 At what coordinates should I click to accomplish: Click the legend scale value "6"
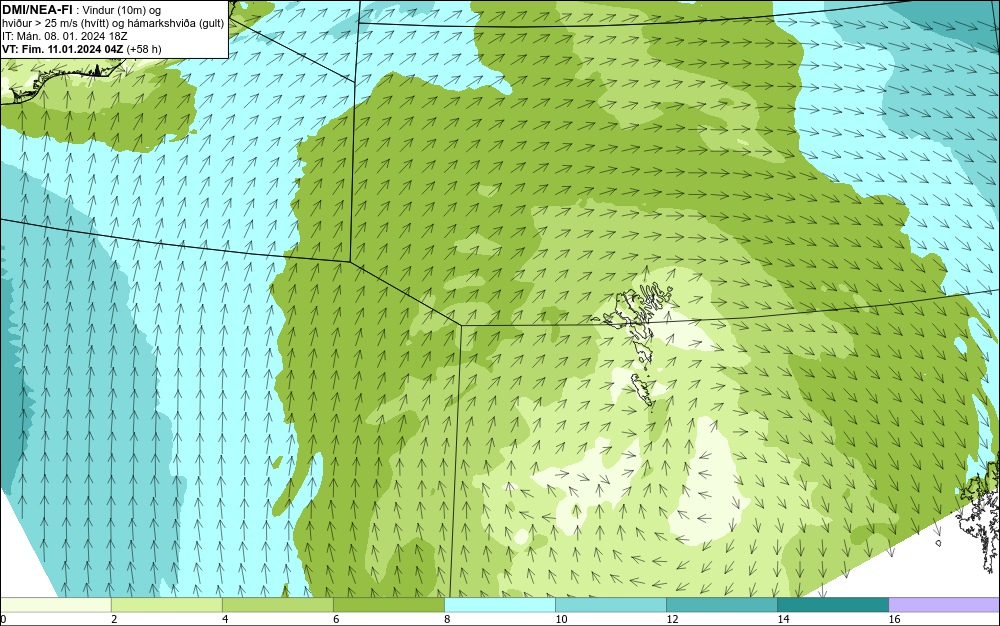pyautogui.click(x=336, y=619)
